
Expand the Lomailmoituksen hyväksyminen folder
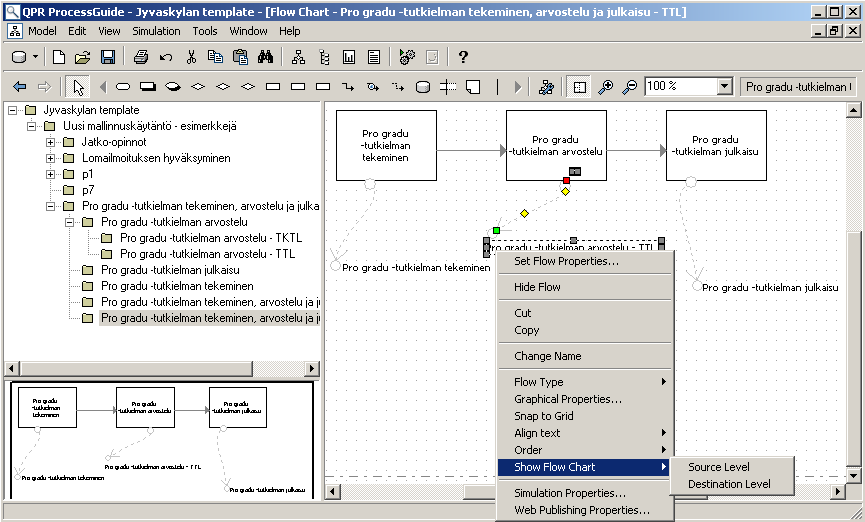pyautogui.click(x=50, y=158)
